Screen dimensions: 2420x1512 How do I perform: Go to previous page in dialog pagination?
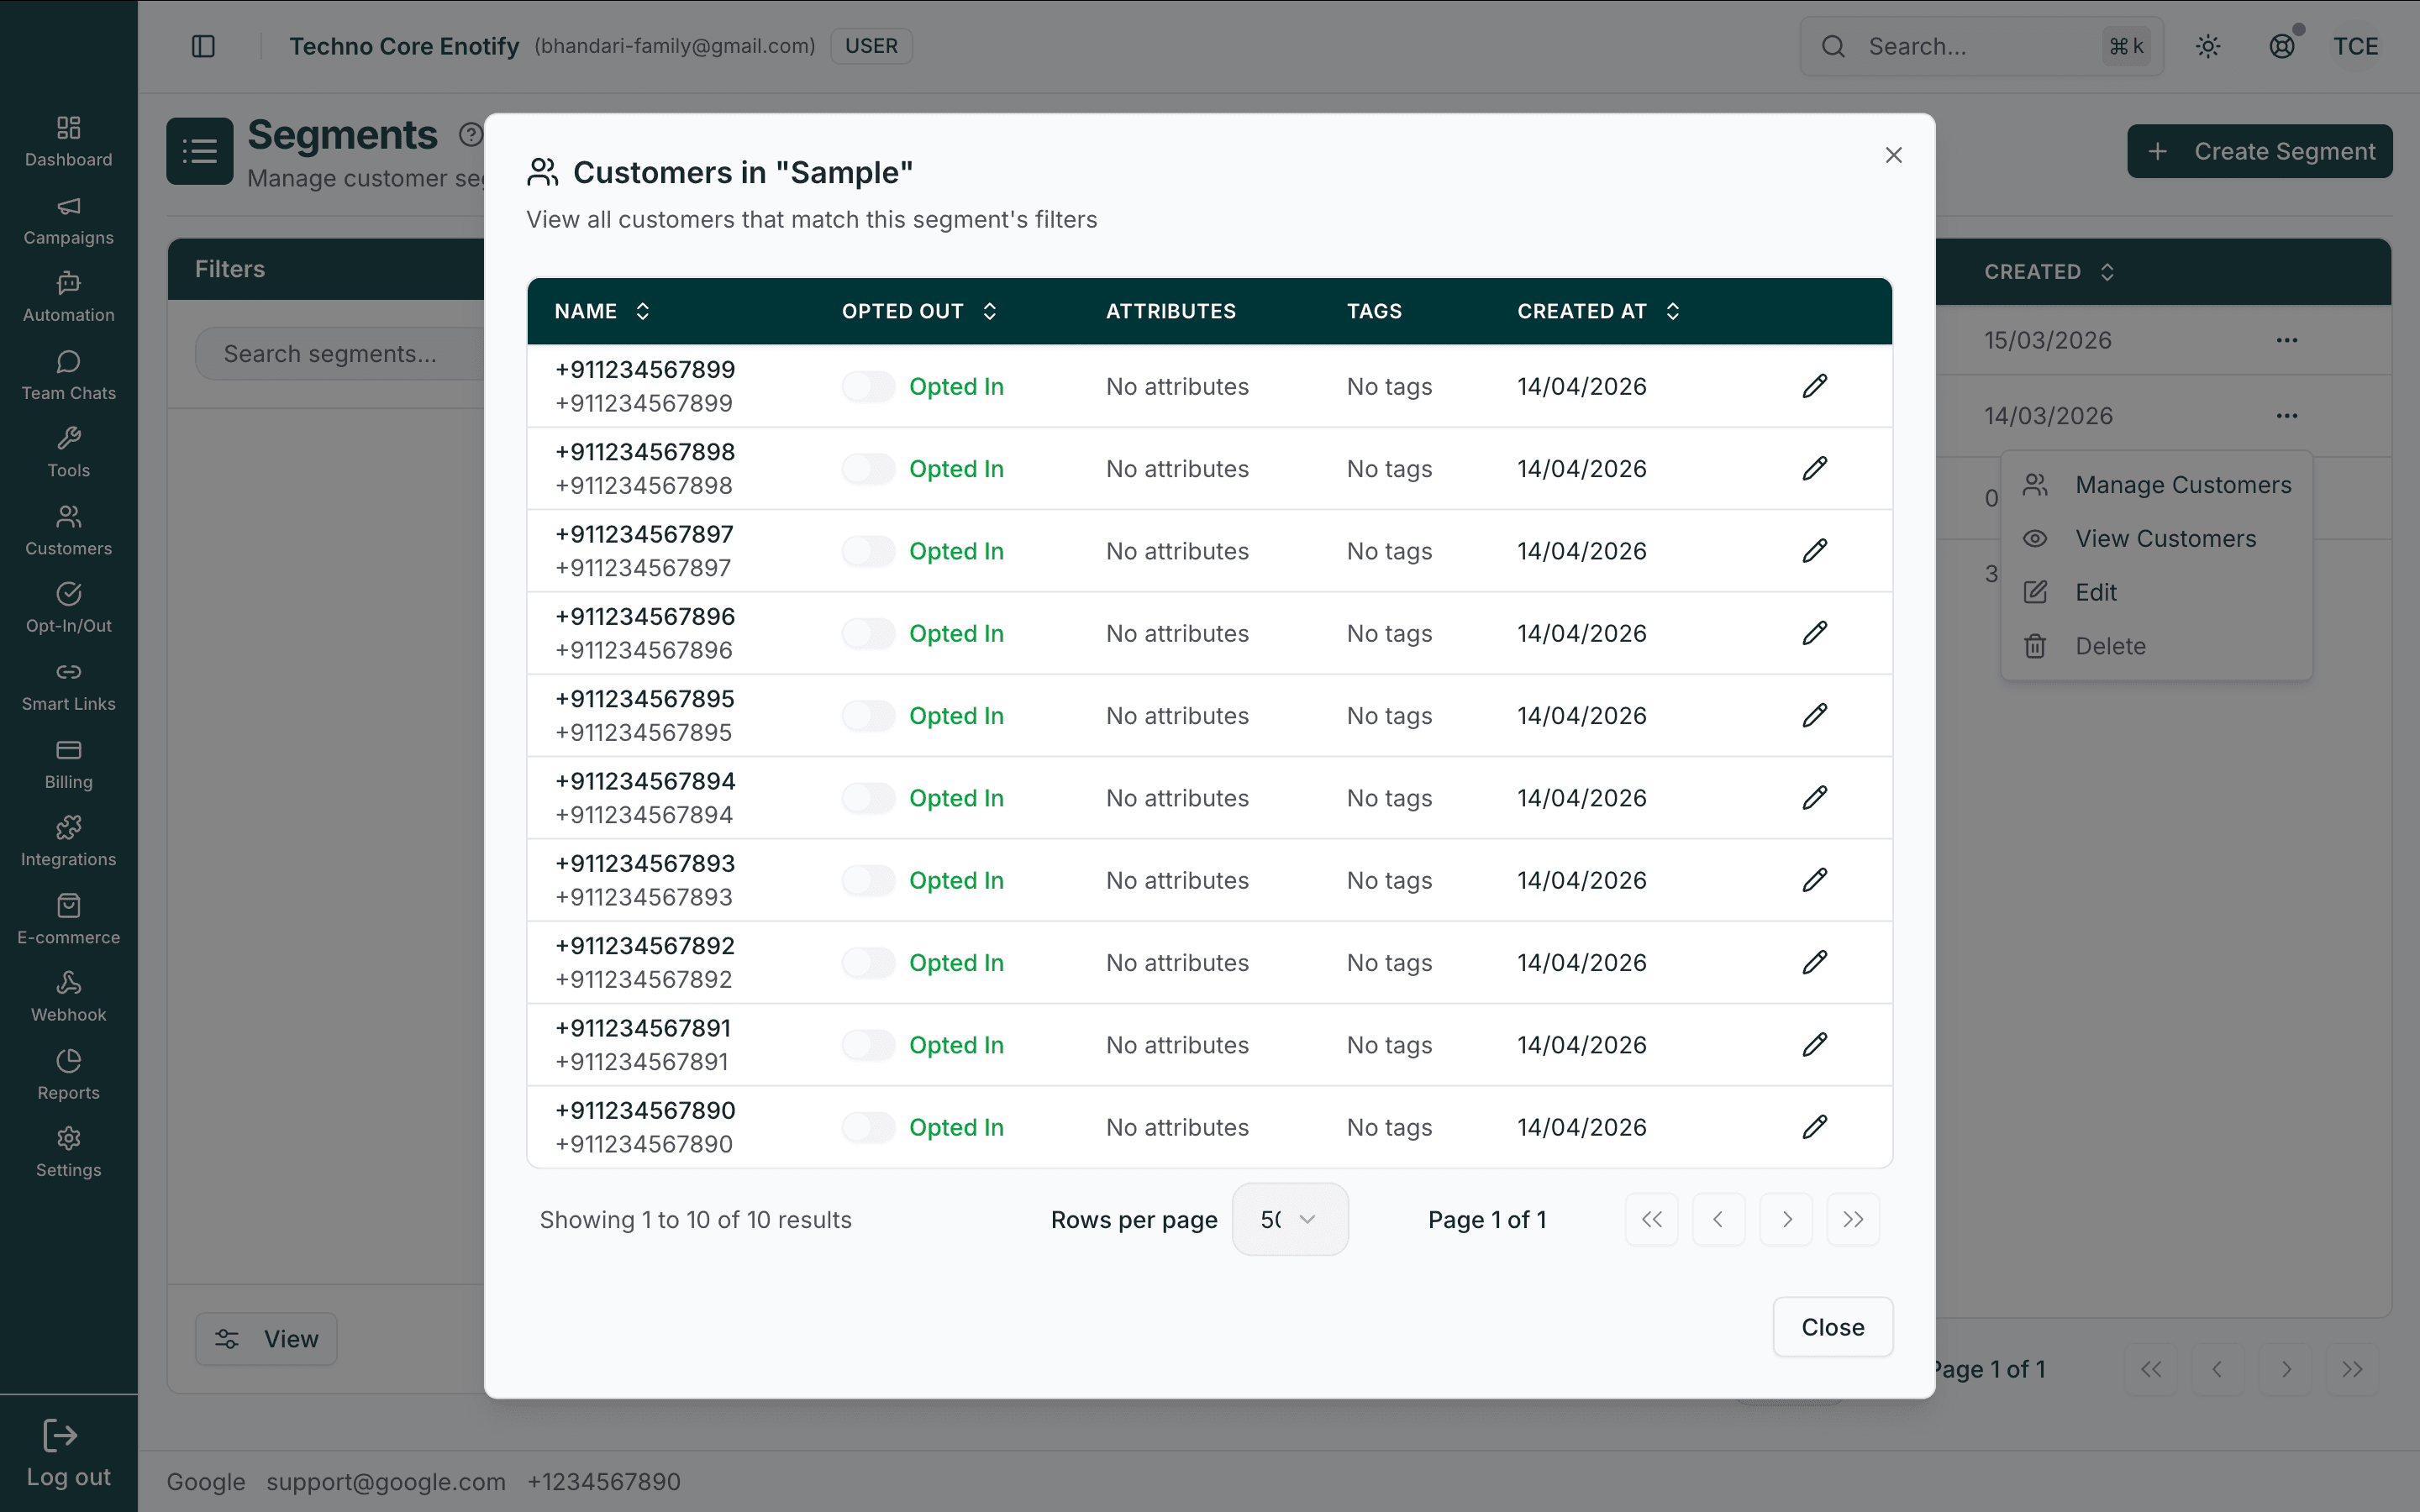click(x=1719, y=1219)
